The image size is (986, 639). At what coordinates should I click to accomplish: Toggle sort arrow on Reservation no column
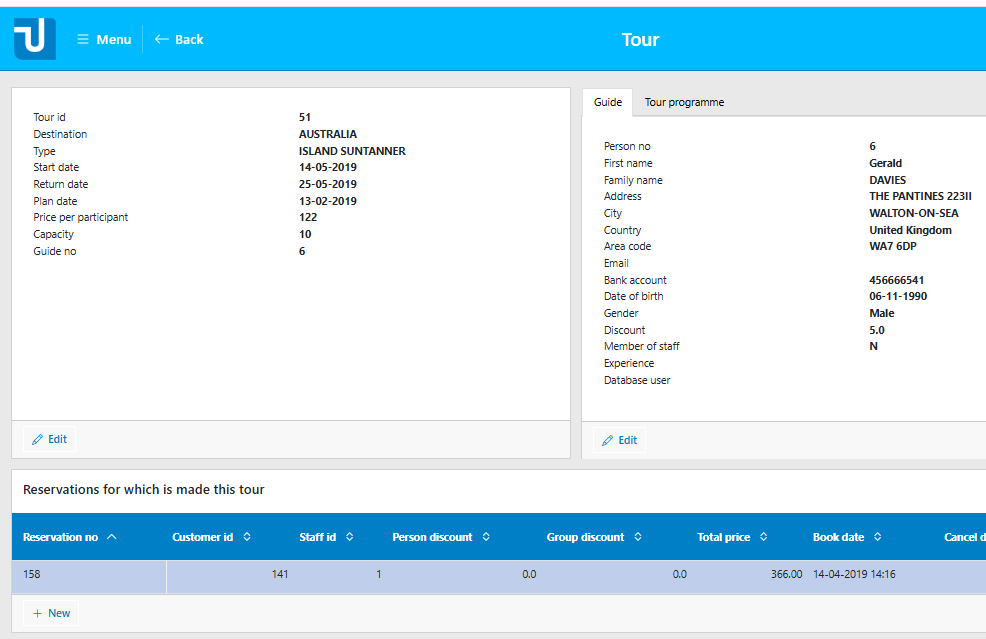(x=111, y=537)
